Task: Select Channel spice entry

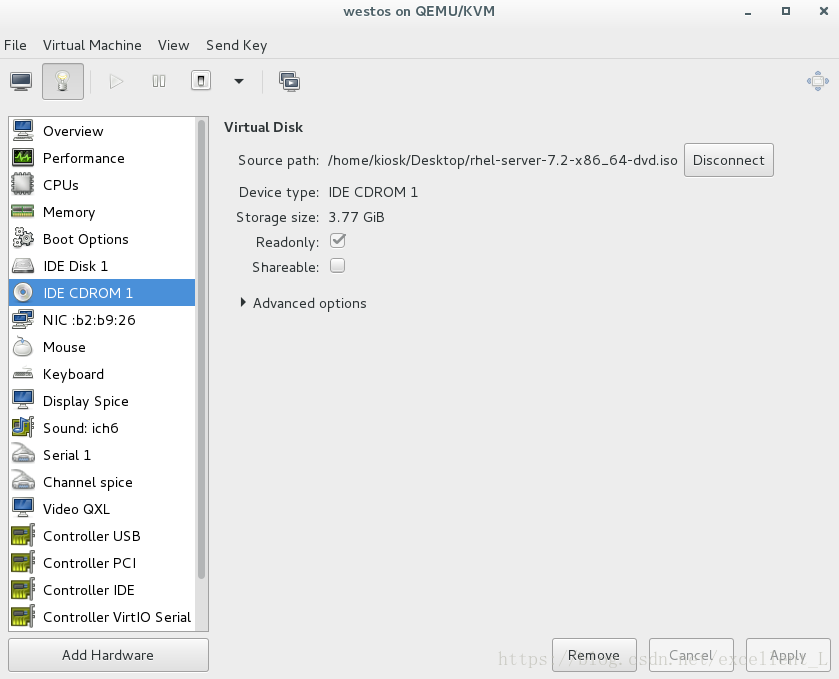Action: click(102, 482)
